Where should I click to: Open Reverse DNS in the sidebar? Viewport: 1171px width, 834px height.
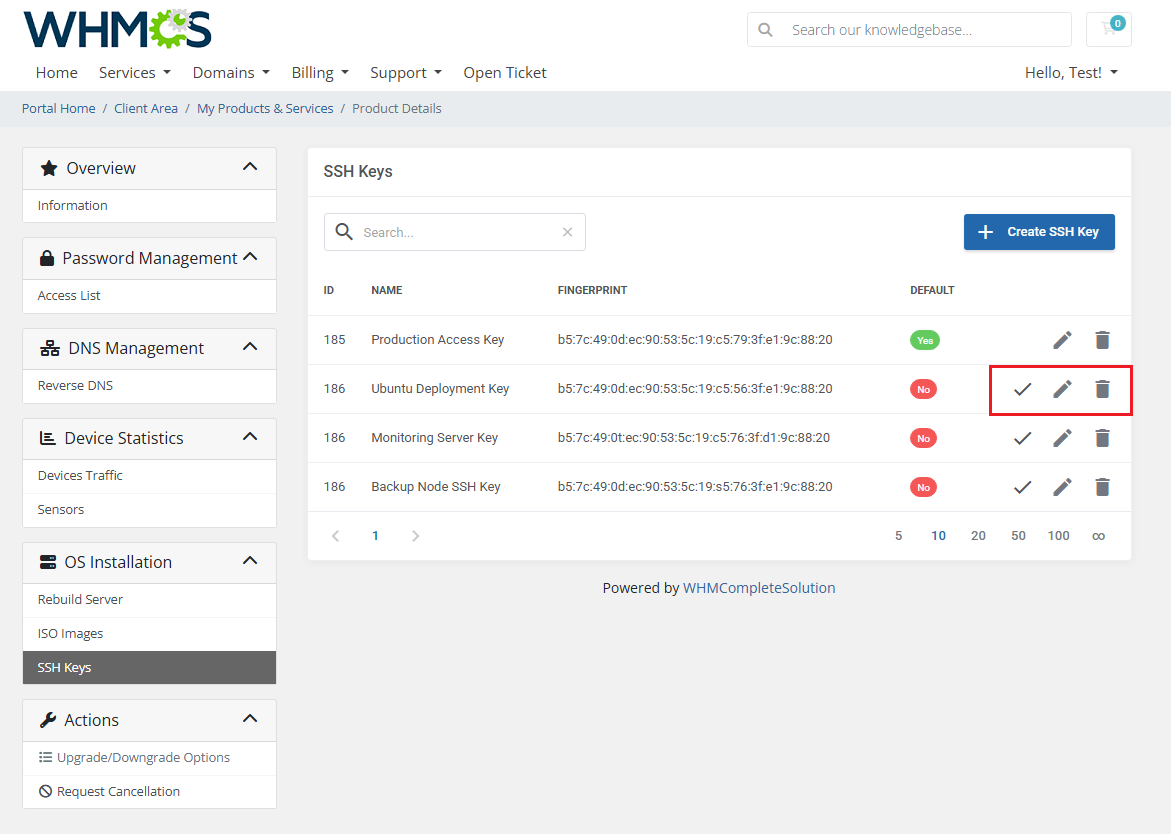tap(149, 386)
